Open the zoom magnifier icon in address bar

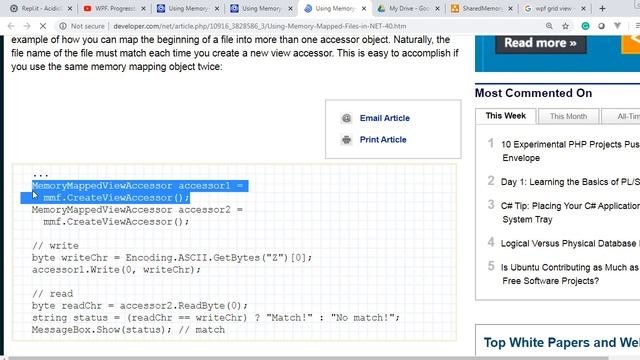click(x=549, y=26)
